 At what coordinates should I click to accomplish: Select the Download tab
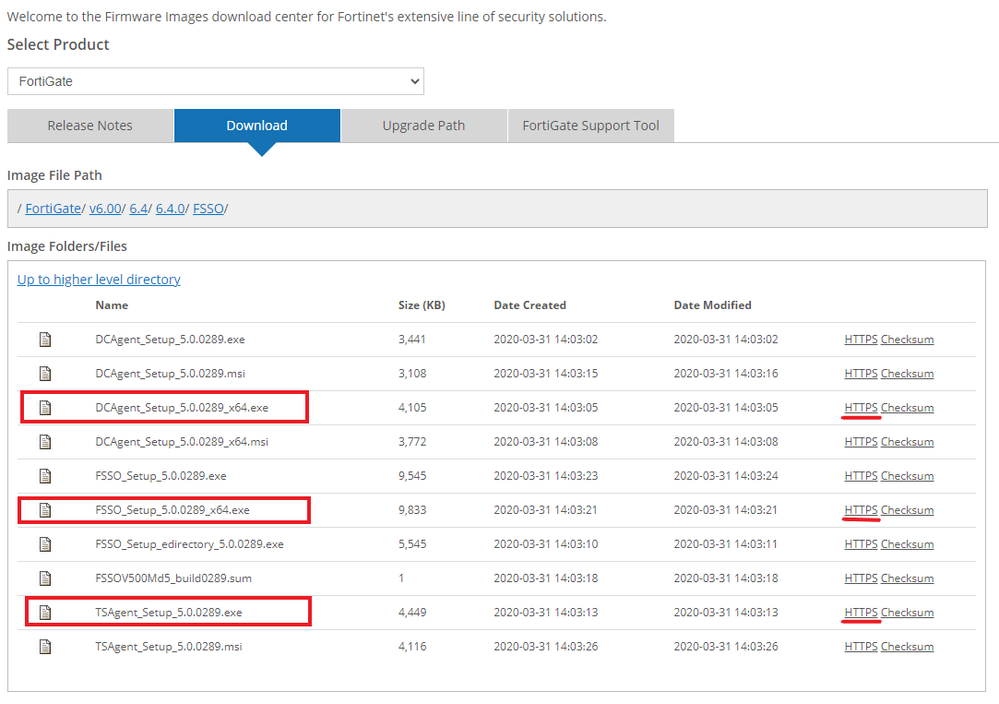(257, 126)
